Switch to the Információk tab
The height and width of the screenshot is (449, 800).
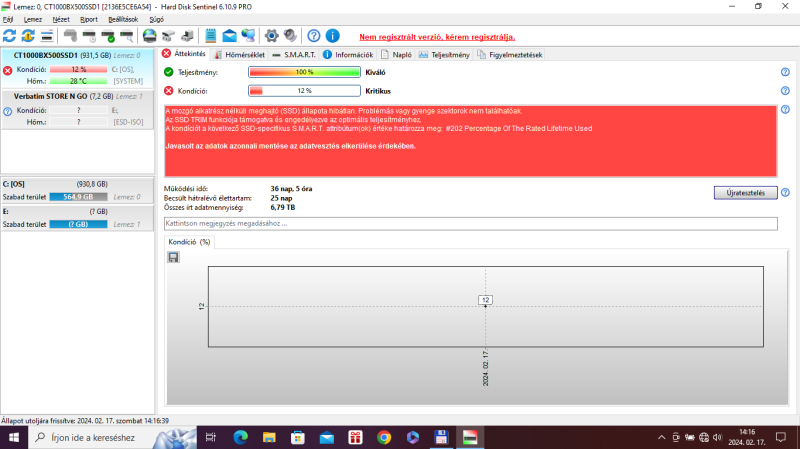coord(348,55)
